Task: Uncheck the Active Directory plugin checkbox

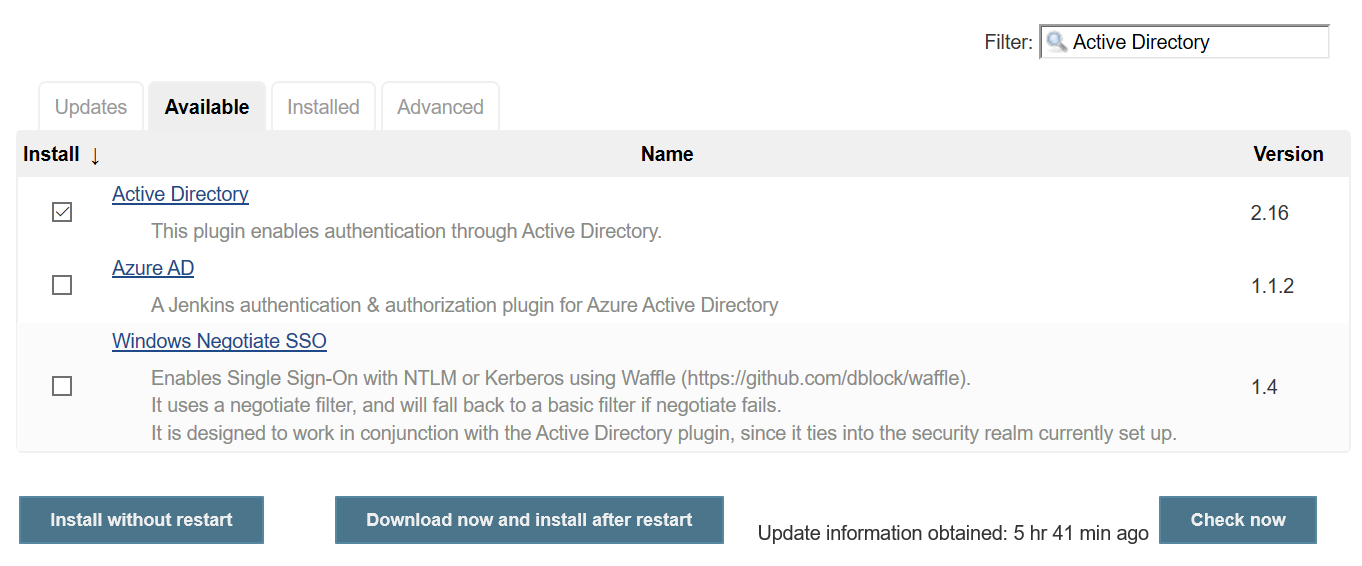Action: pos(62,212)
